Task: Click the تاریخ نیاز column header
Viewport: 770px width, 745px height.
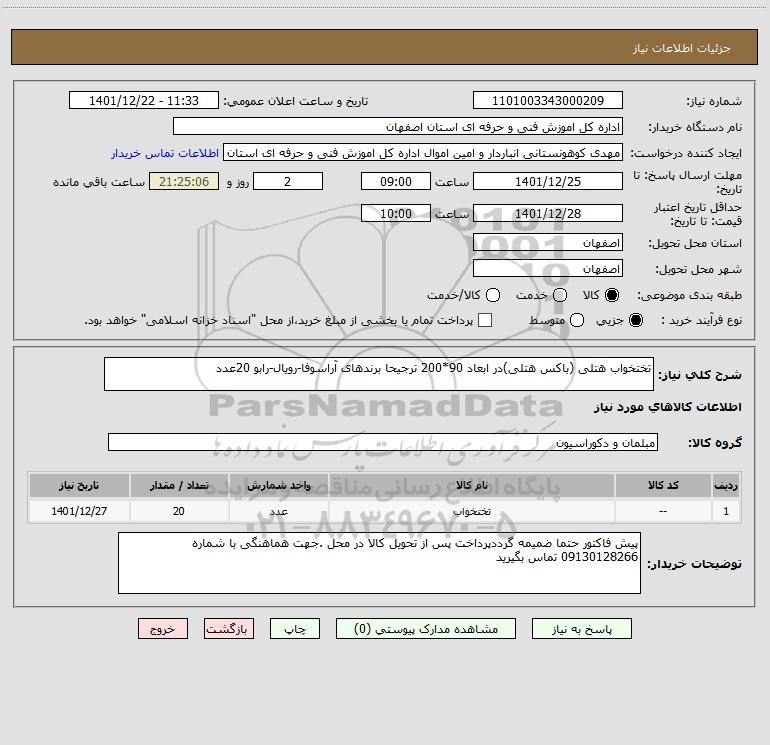Action: 79,485
